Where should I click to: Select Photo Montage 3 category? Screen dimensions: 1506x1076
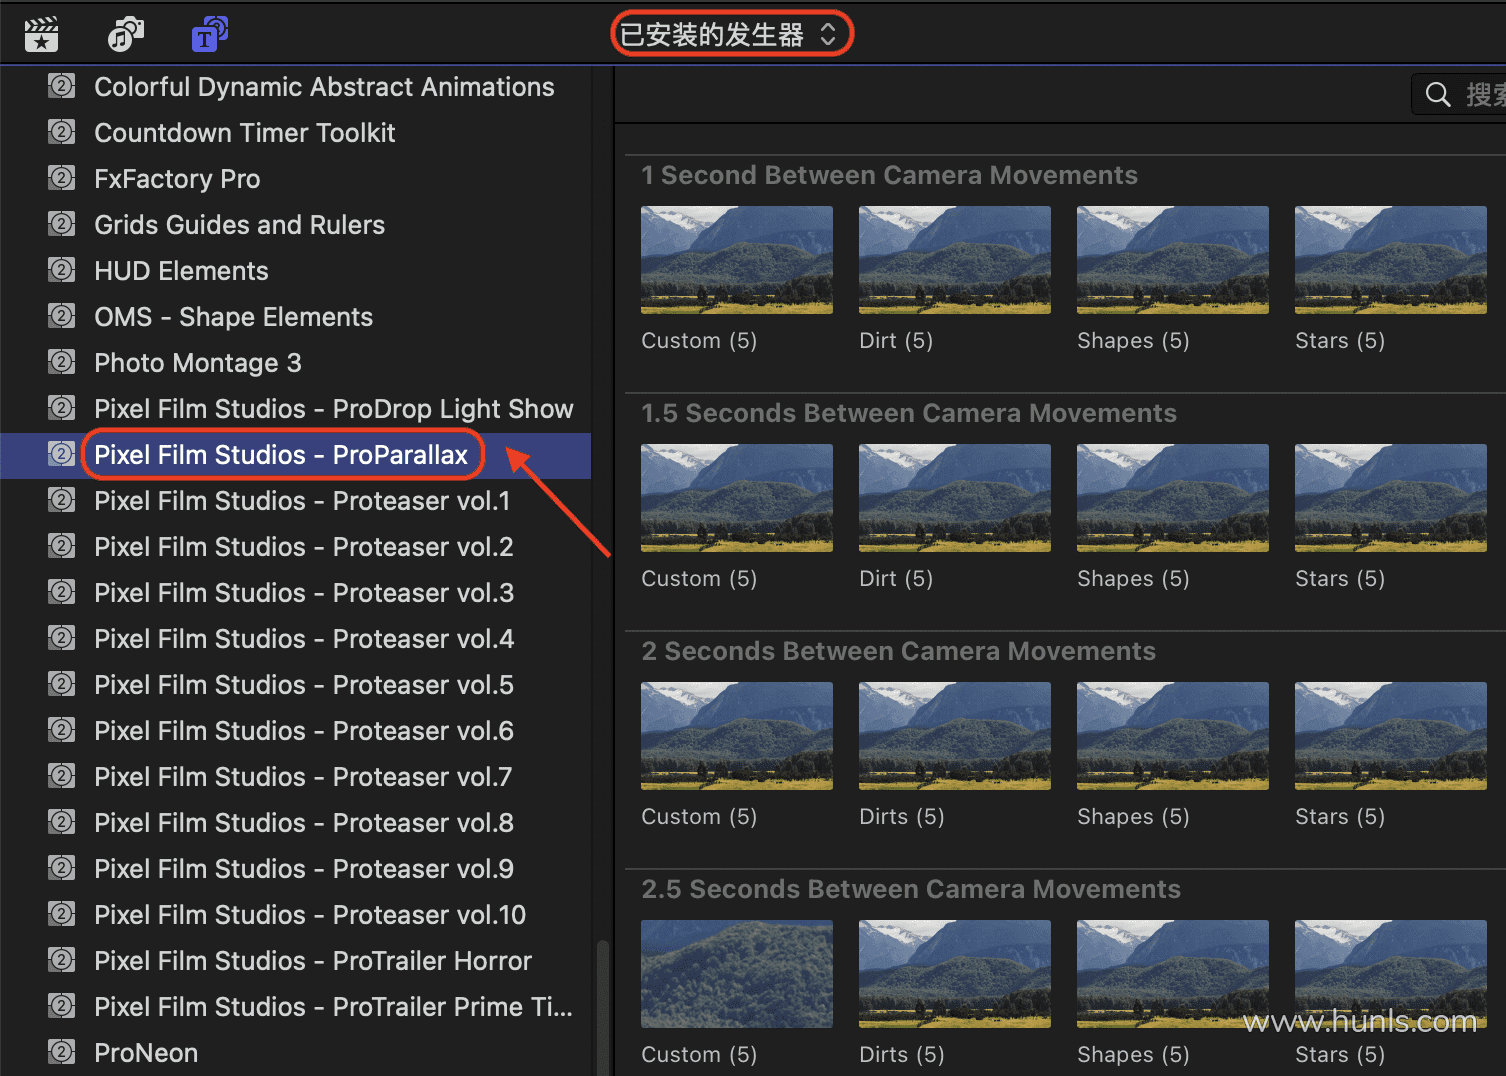click(296, 363)
